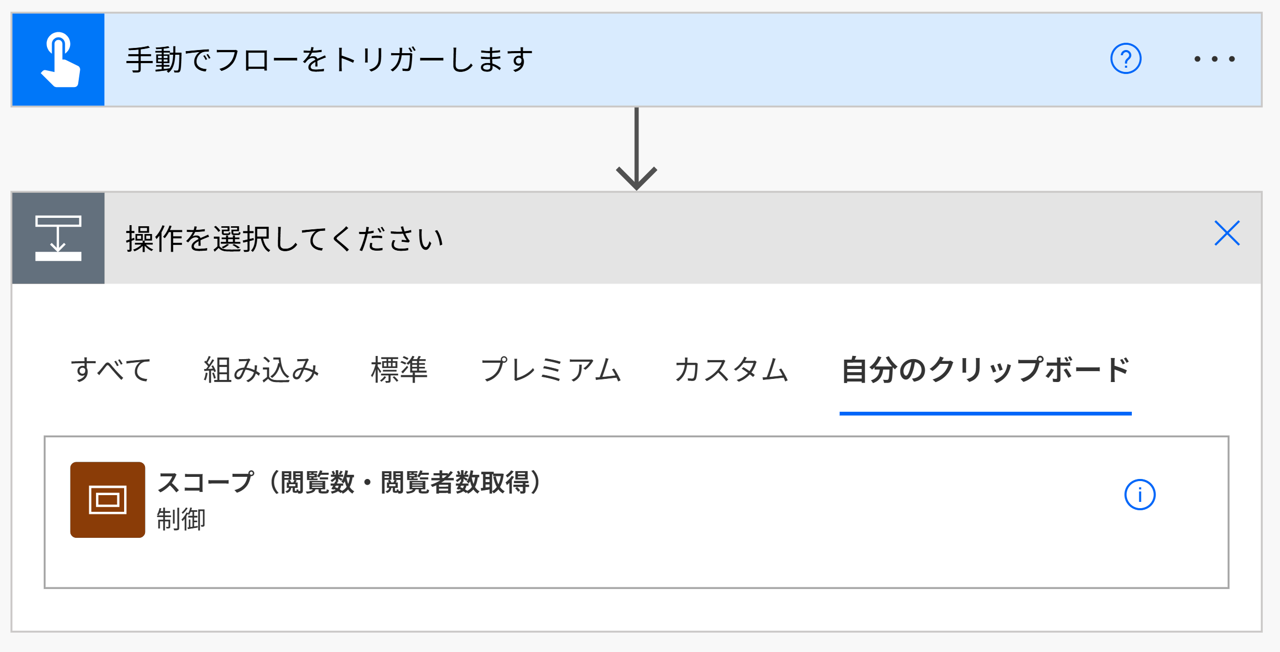Click the 制御 label under the scope
1280x652 pixels.
(x=181, y=520)
